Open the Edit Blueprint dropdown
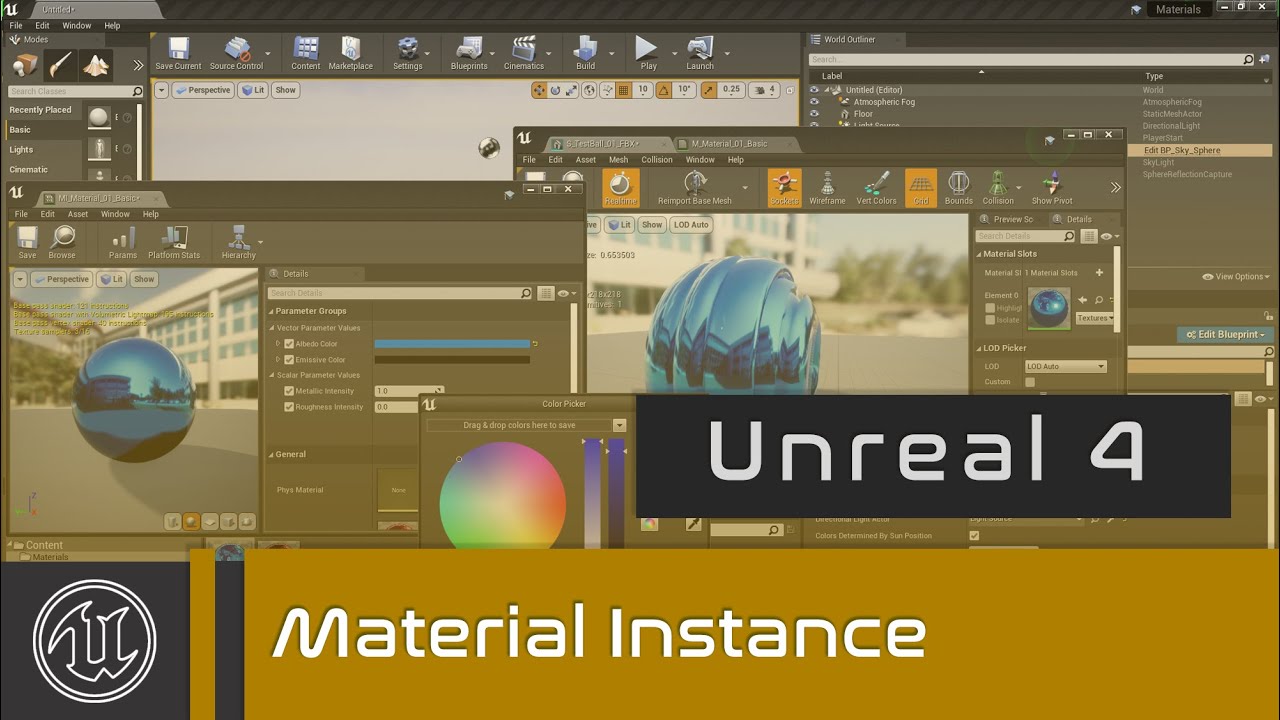Image resolution: width=1280 pixels, height=720 pixels. [1224, 335]
